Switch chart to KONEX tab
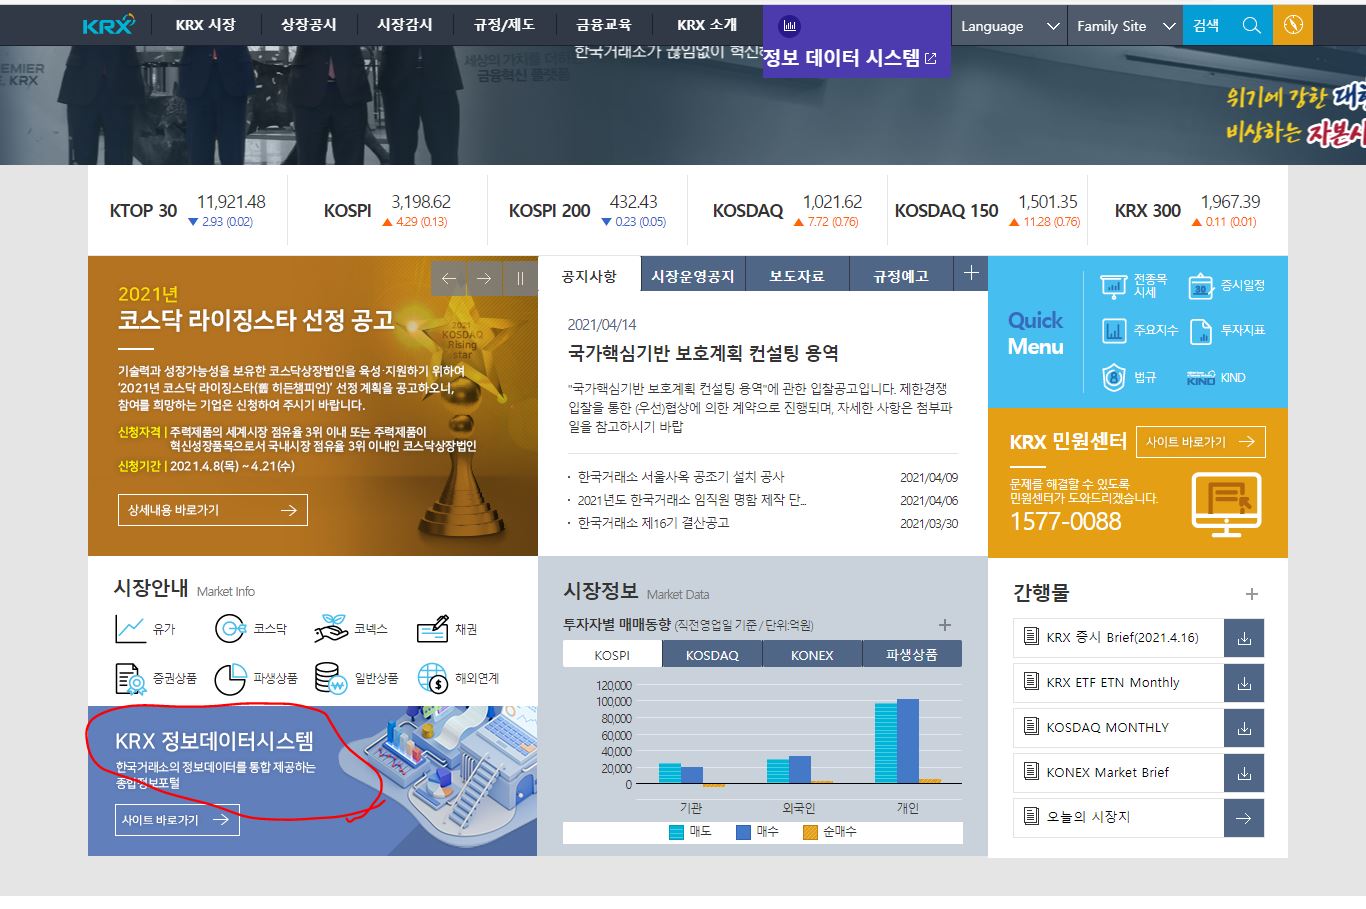The height and width of the screenshot is (909, 1366). [x=812, y=655]
